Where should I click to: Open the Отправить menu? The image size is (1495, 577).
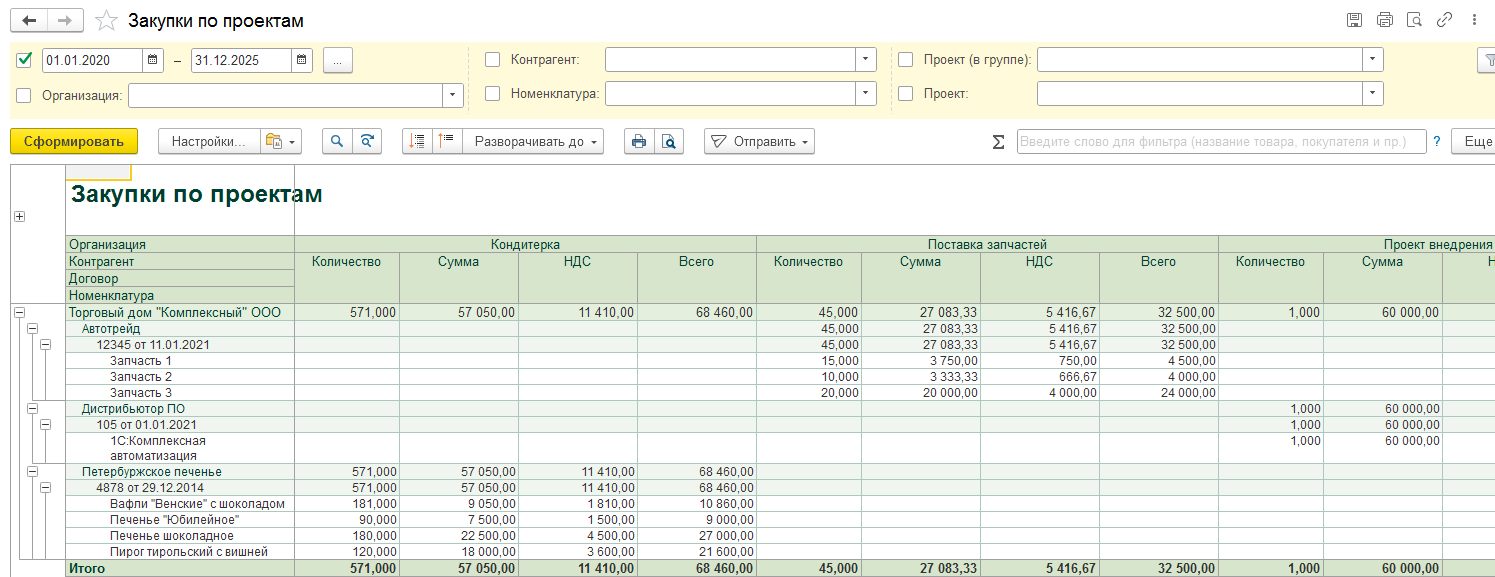[759, 142]
